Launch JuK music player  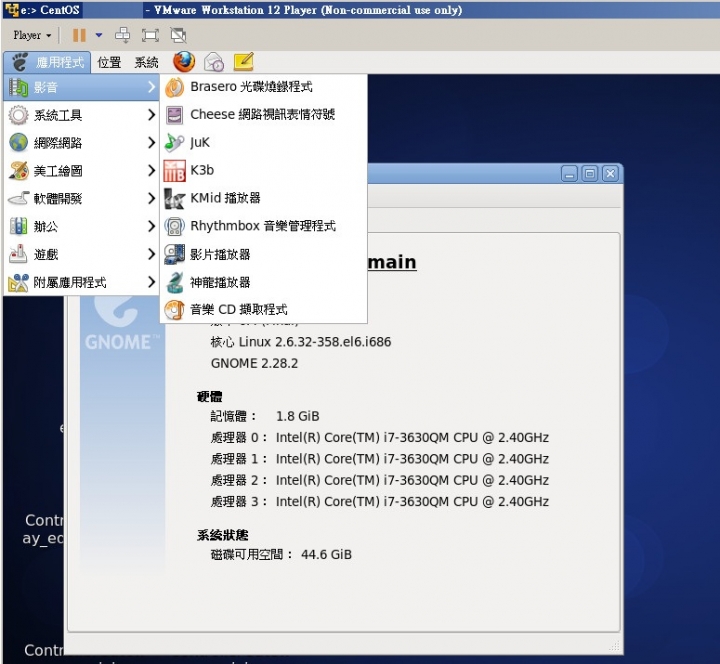(x=264, y=142)
